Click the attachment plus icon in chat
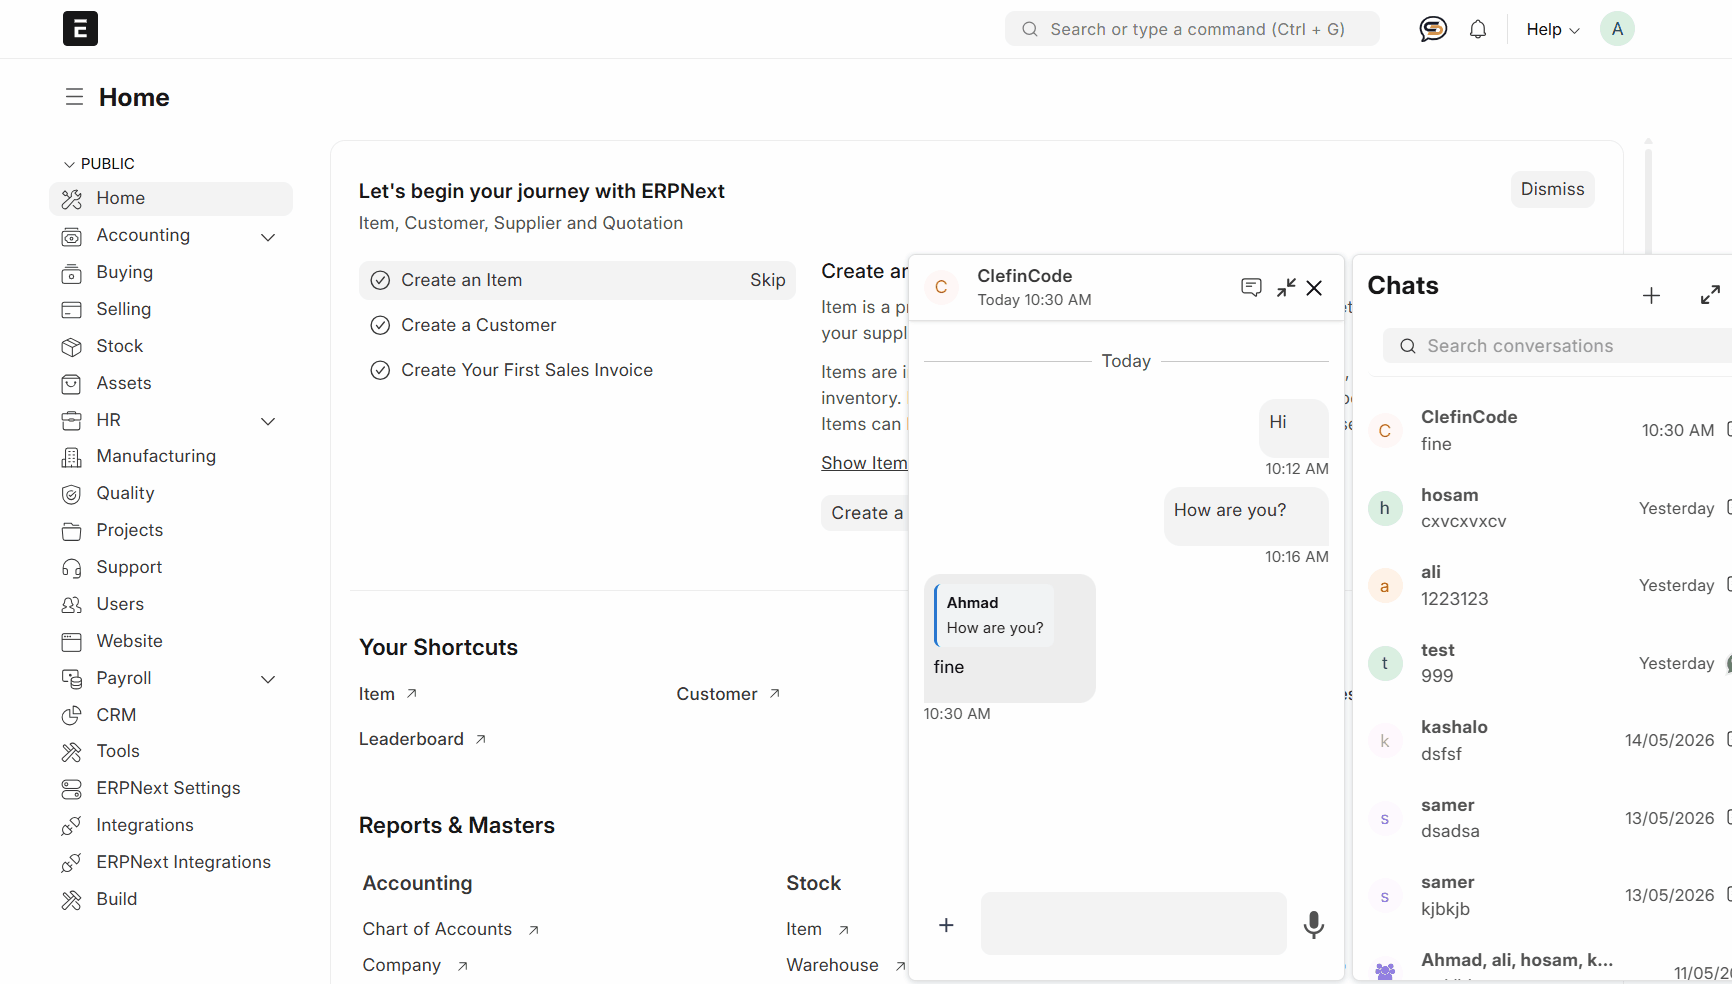1732x984 pixels. 946,925
